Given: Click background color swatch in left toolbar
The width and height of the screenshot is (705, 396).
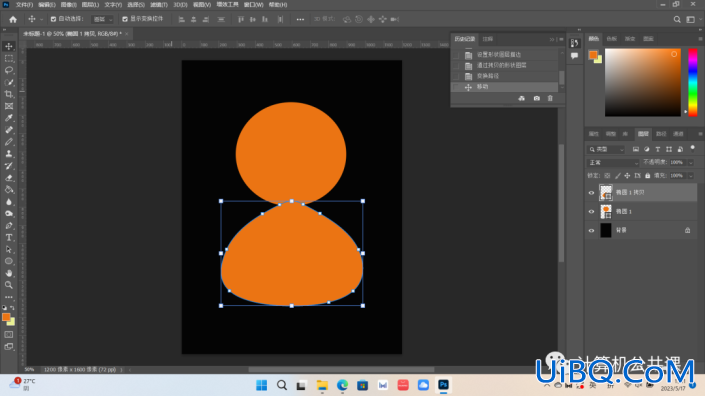Looking at the screenshot, I should [x=12, y=322].
